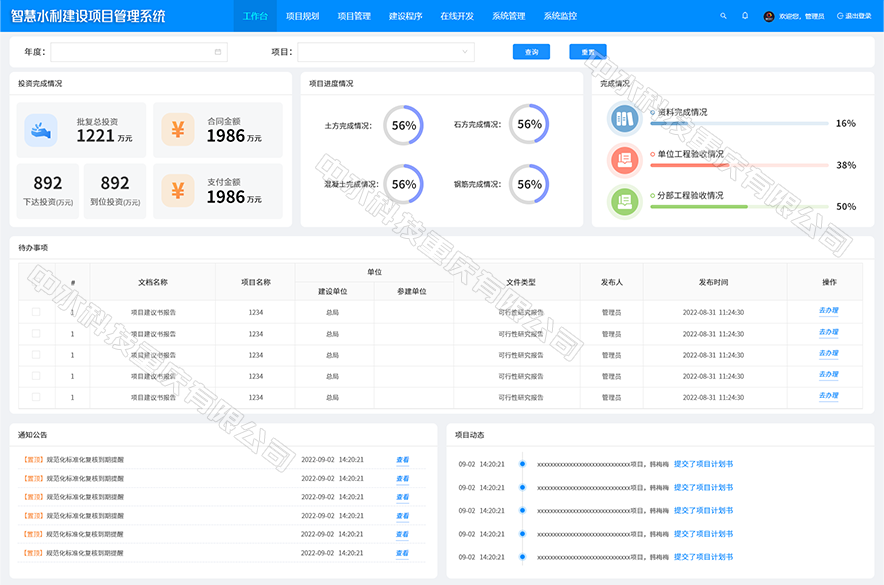Click the 建设单位 sub-header

click(x=333, y=291)
